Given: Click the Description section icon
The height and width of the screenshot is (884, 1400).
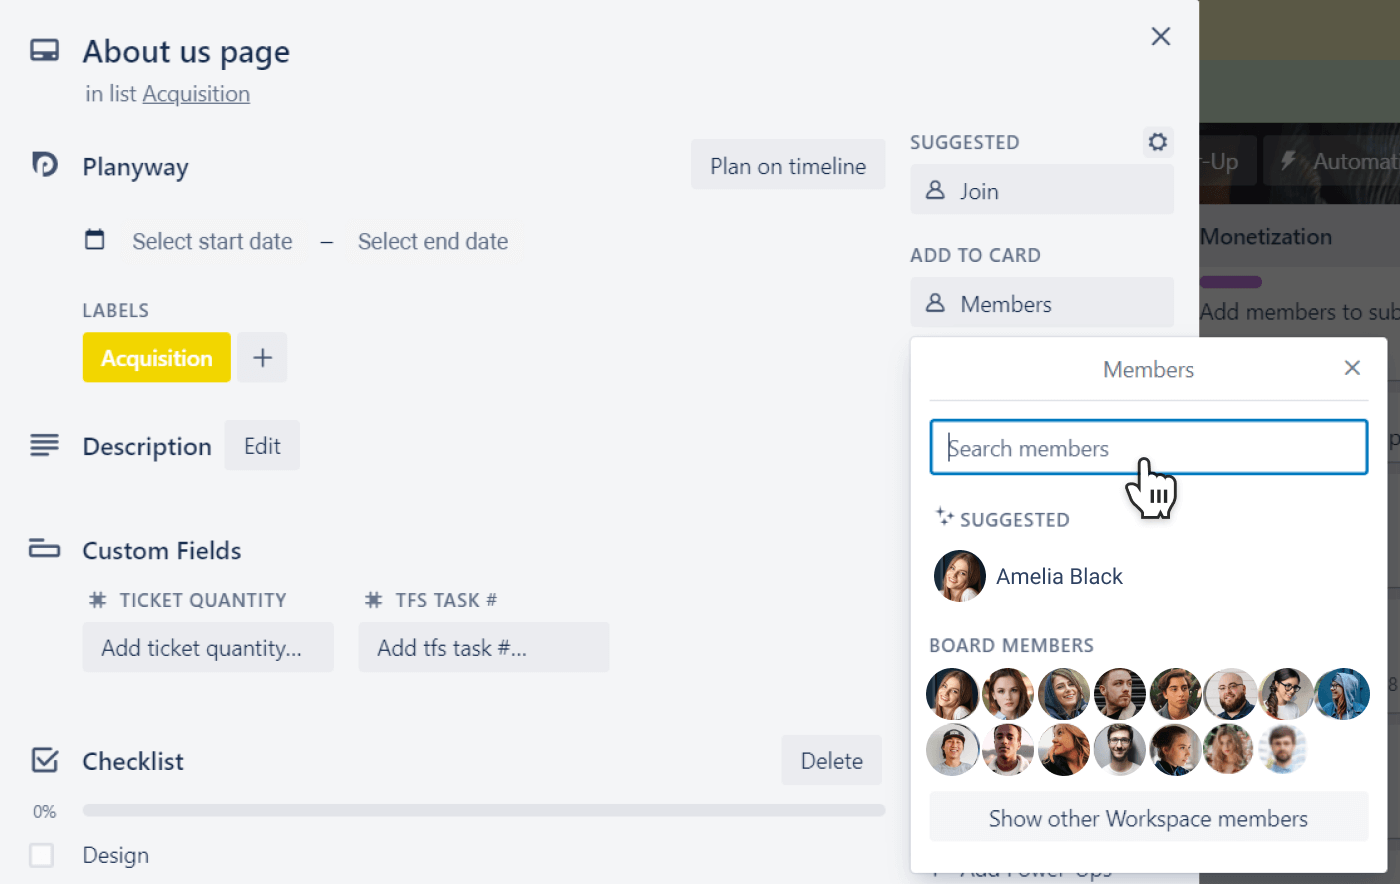Looking at the screenshot, I should pos(45,445).
